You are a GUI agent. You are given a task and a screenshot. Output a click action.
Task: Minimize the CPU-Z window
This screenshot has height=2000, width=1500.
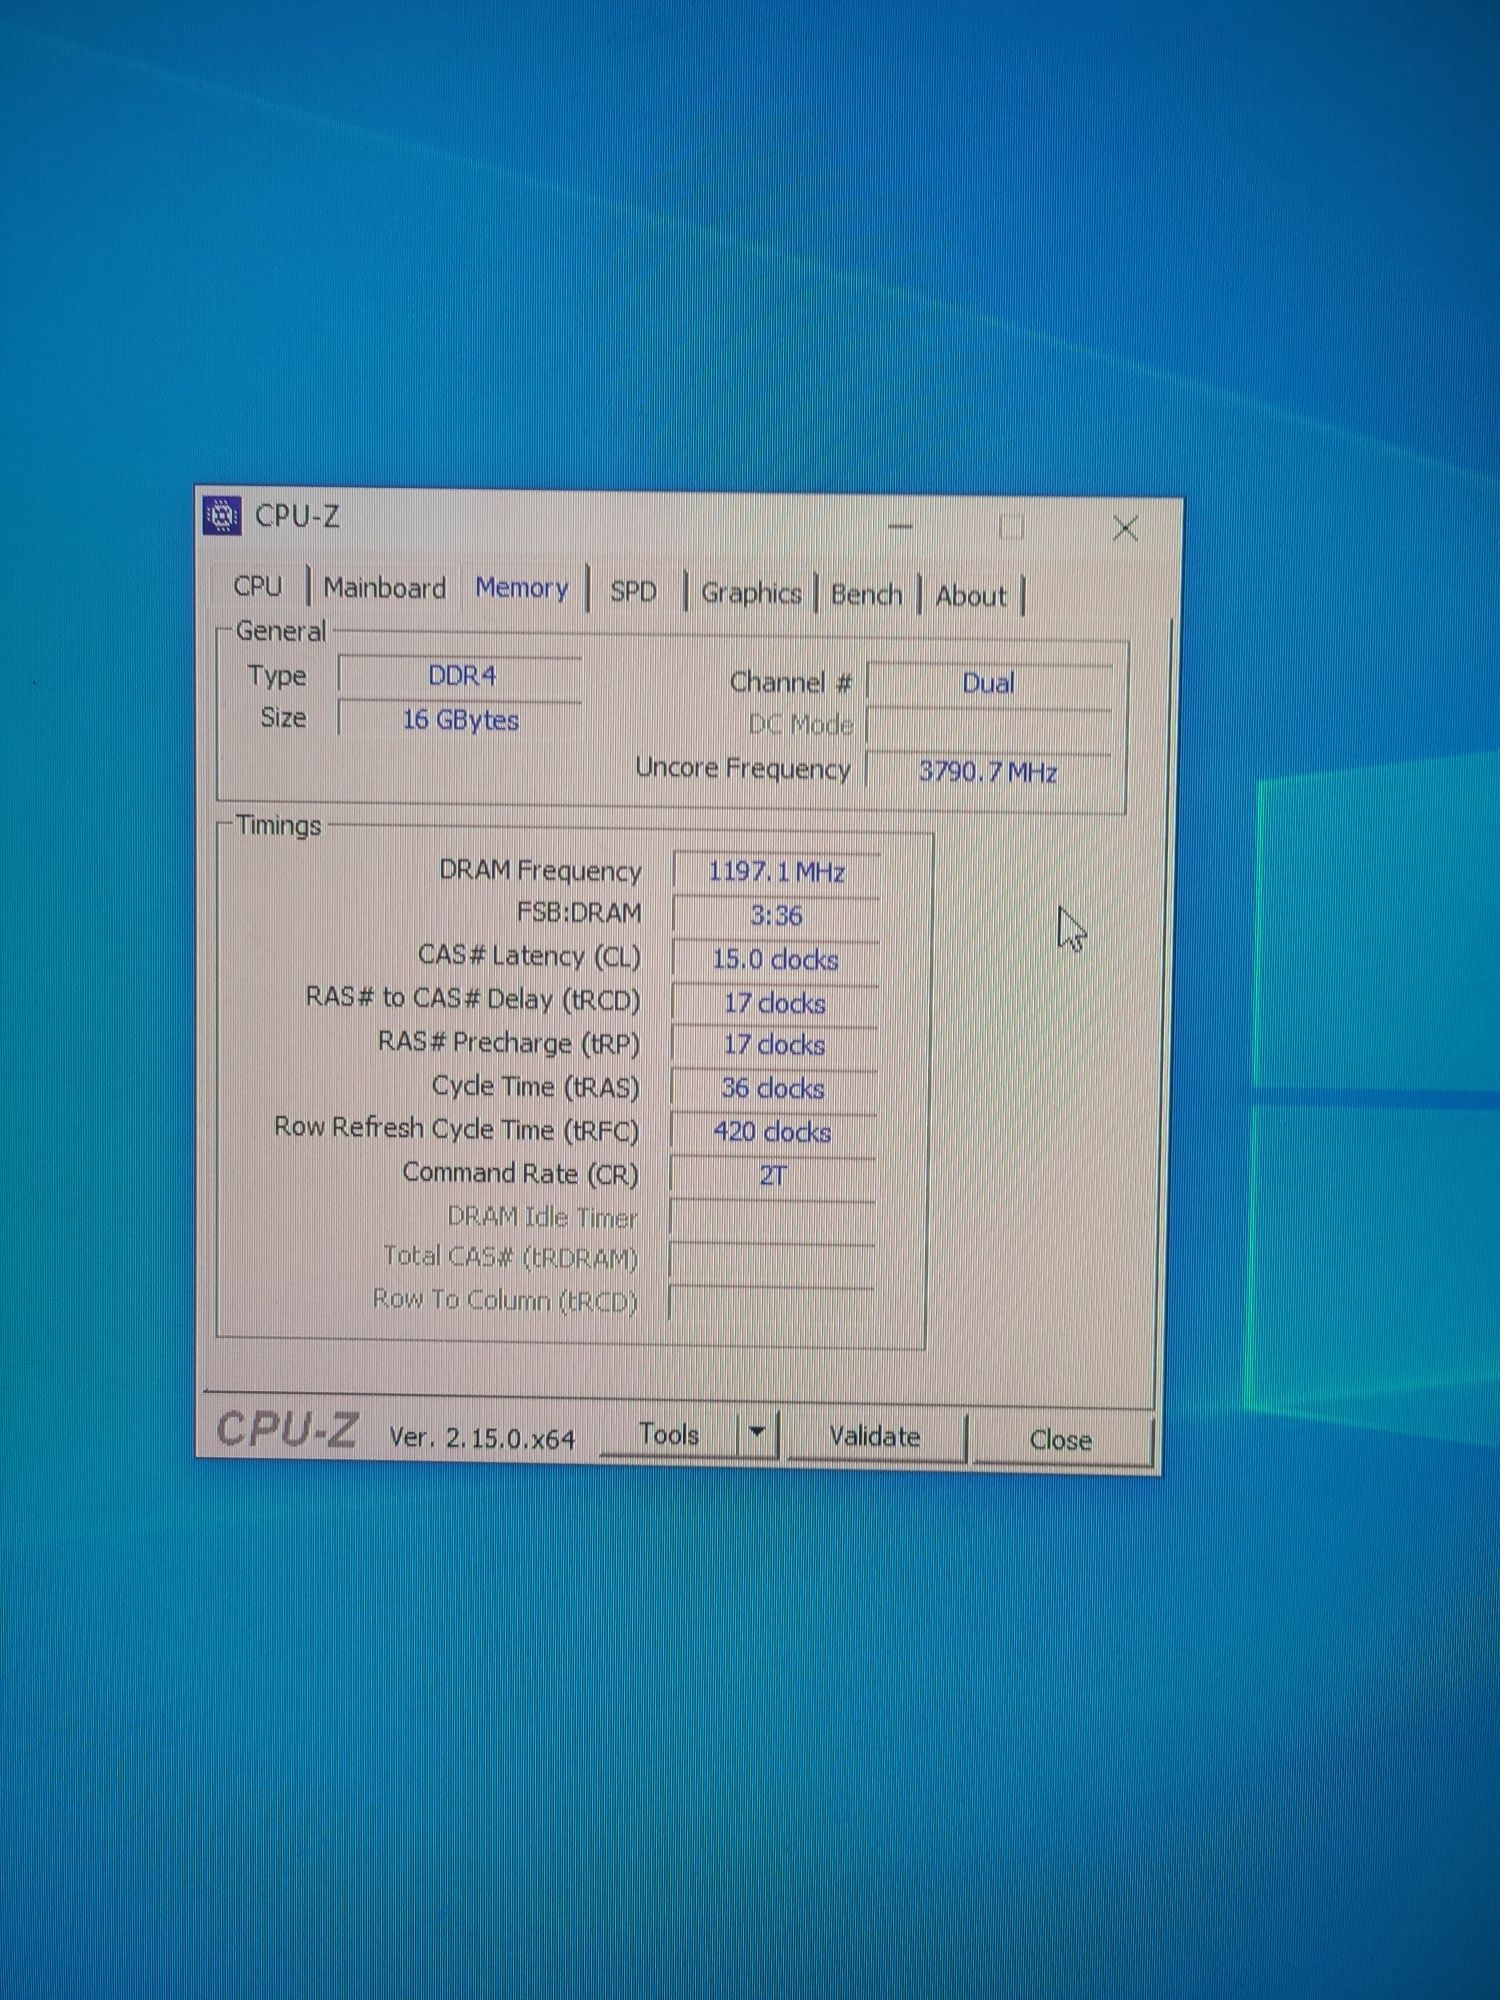[900, 526]
